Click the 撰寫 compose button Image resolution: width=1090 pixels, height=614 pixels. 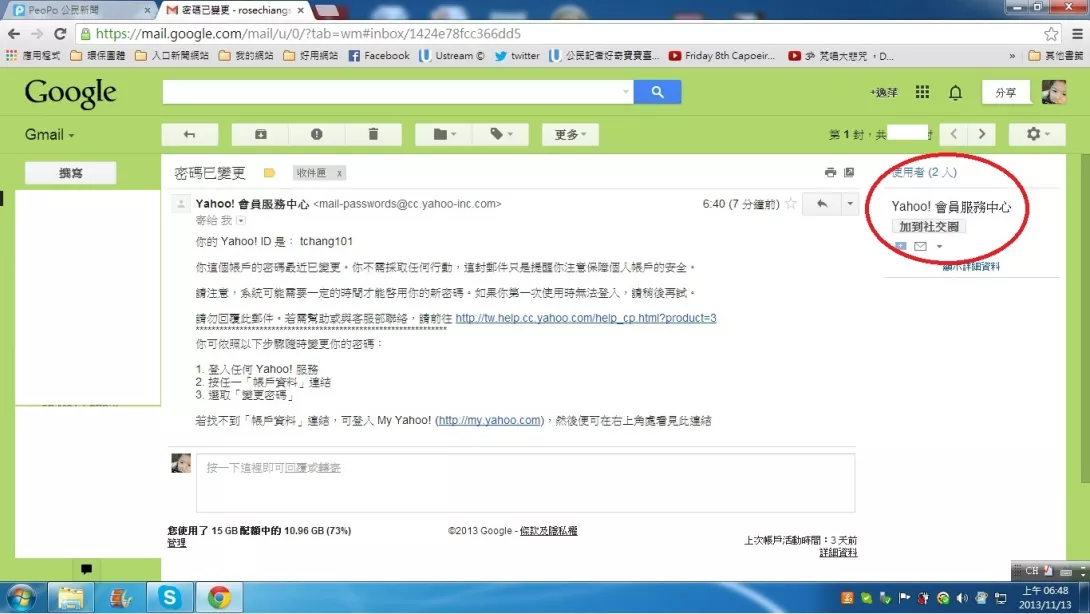[x=70, y=173]
